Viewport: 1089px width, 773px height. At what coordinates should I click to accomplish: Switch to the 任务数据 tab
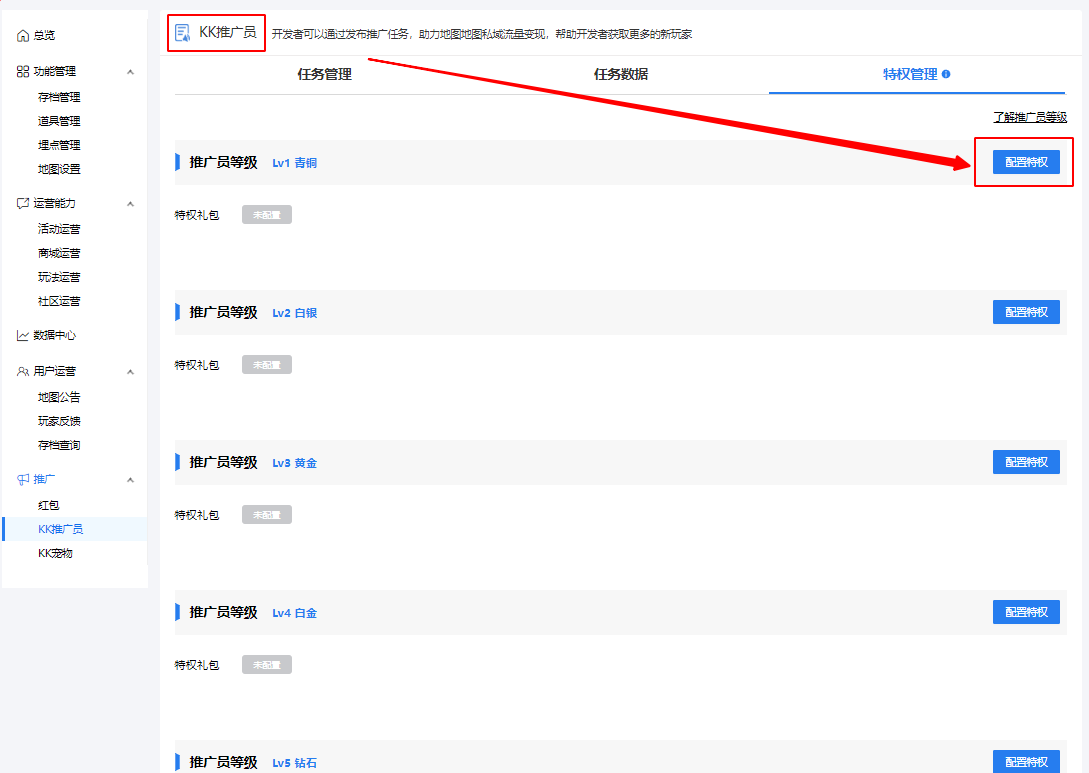click(621, 74)
